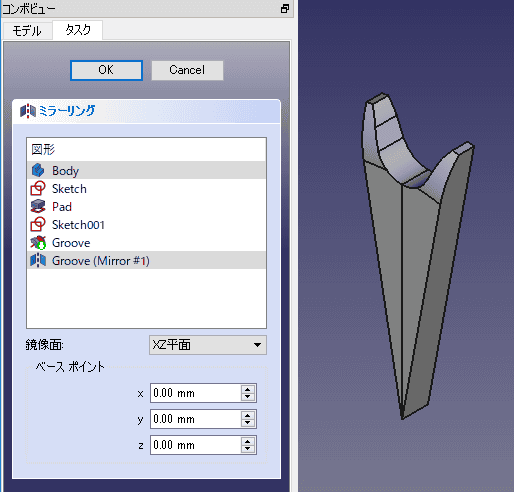
Task: Click the Groove feature icon
Action: (38, 243)
